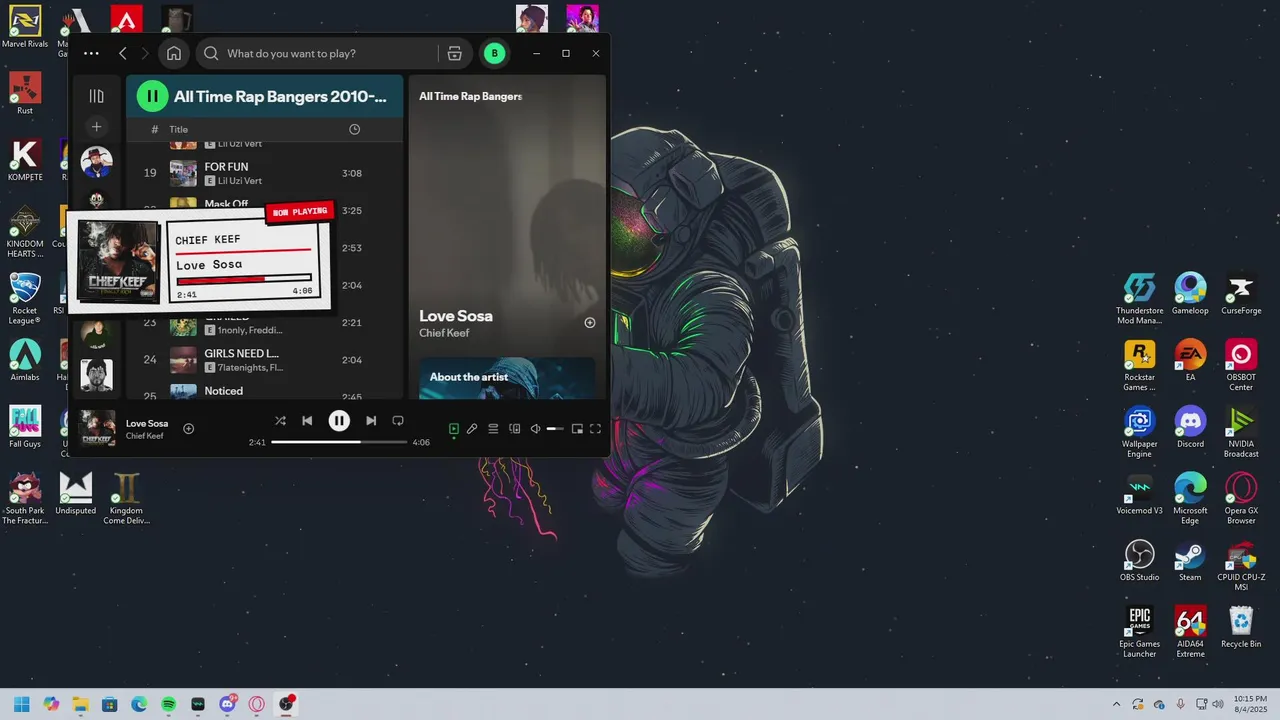Open the bottom sidebar library grayscale portrait
Screen dimensions: 1280x720
96,375
